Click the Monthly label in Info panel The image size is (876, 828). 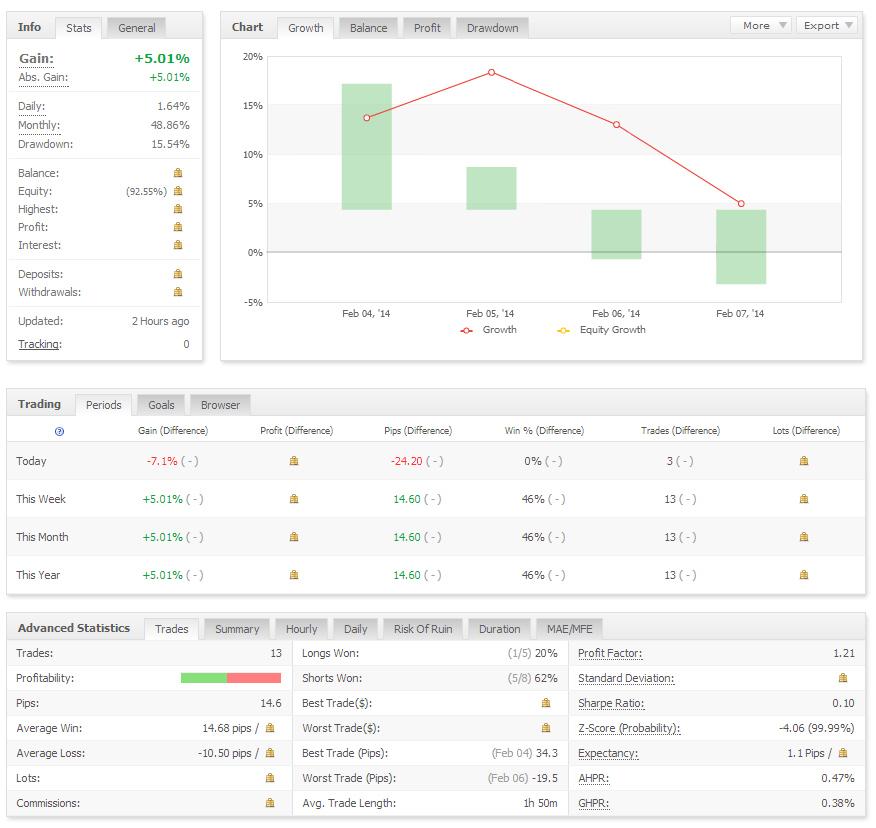pyautogui.click(x=39, y=125)
